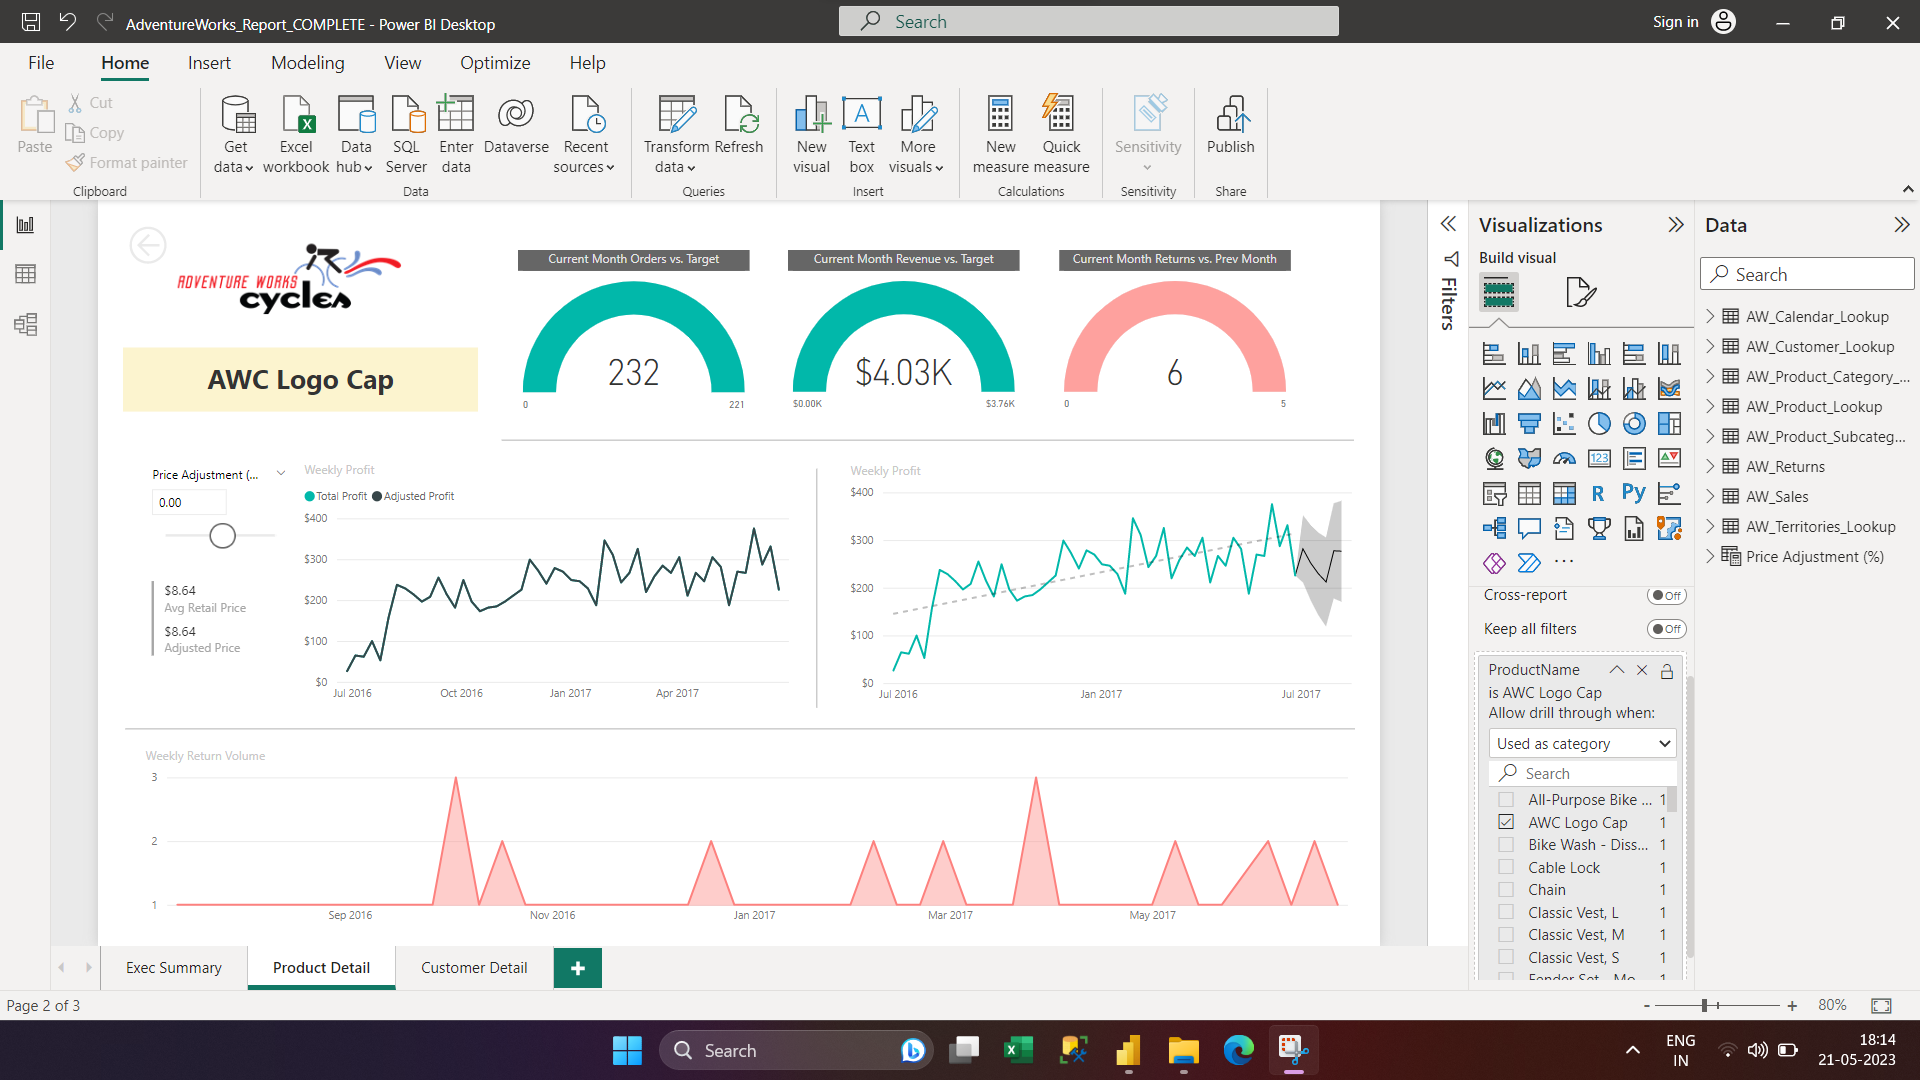Insert a New visual
The height and width of the screenshot is (1080, 1920).
point(812,134)
